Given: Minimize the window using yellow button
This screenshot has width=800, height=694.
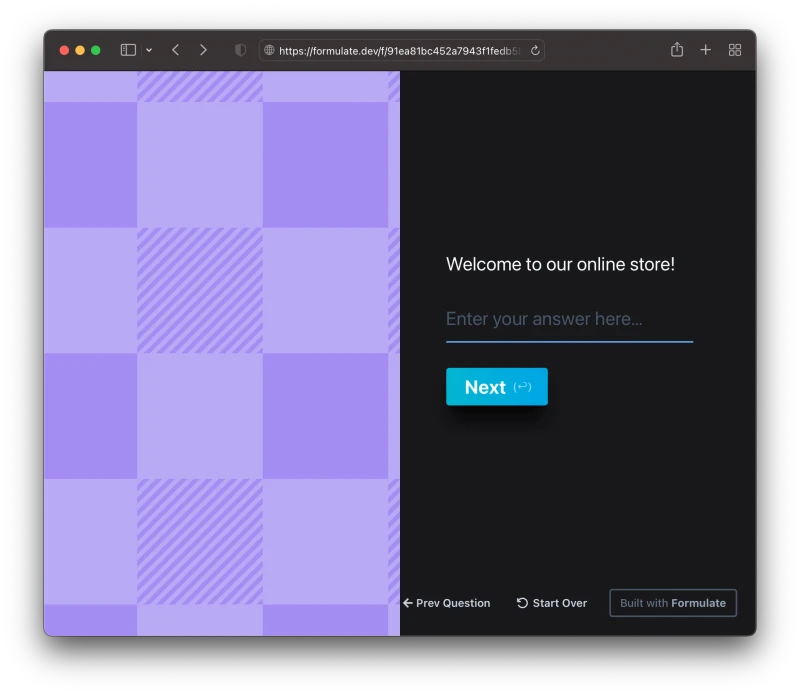Looking at the screenshot, I should coord(80,50).
